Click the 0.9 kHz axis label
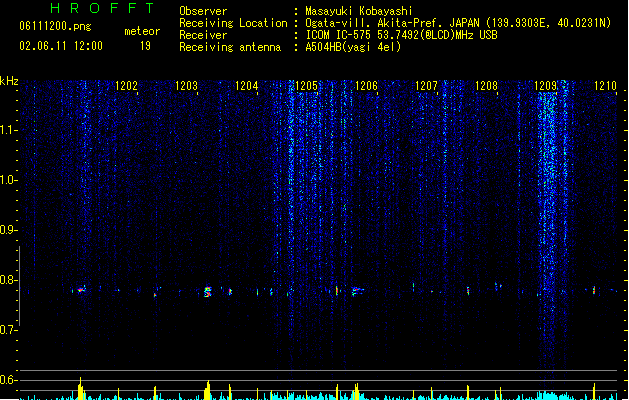This screenshot has height=400, width=629. [8, 230]
